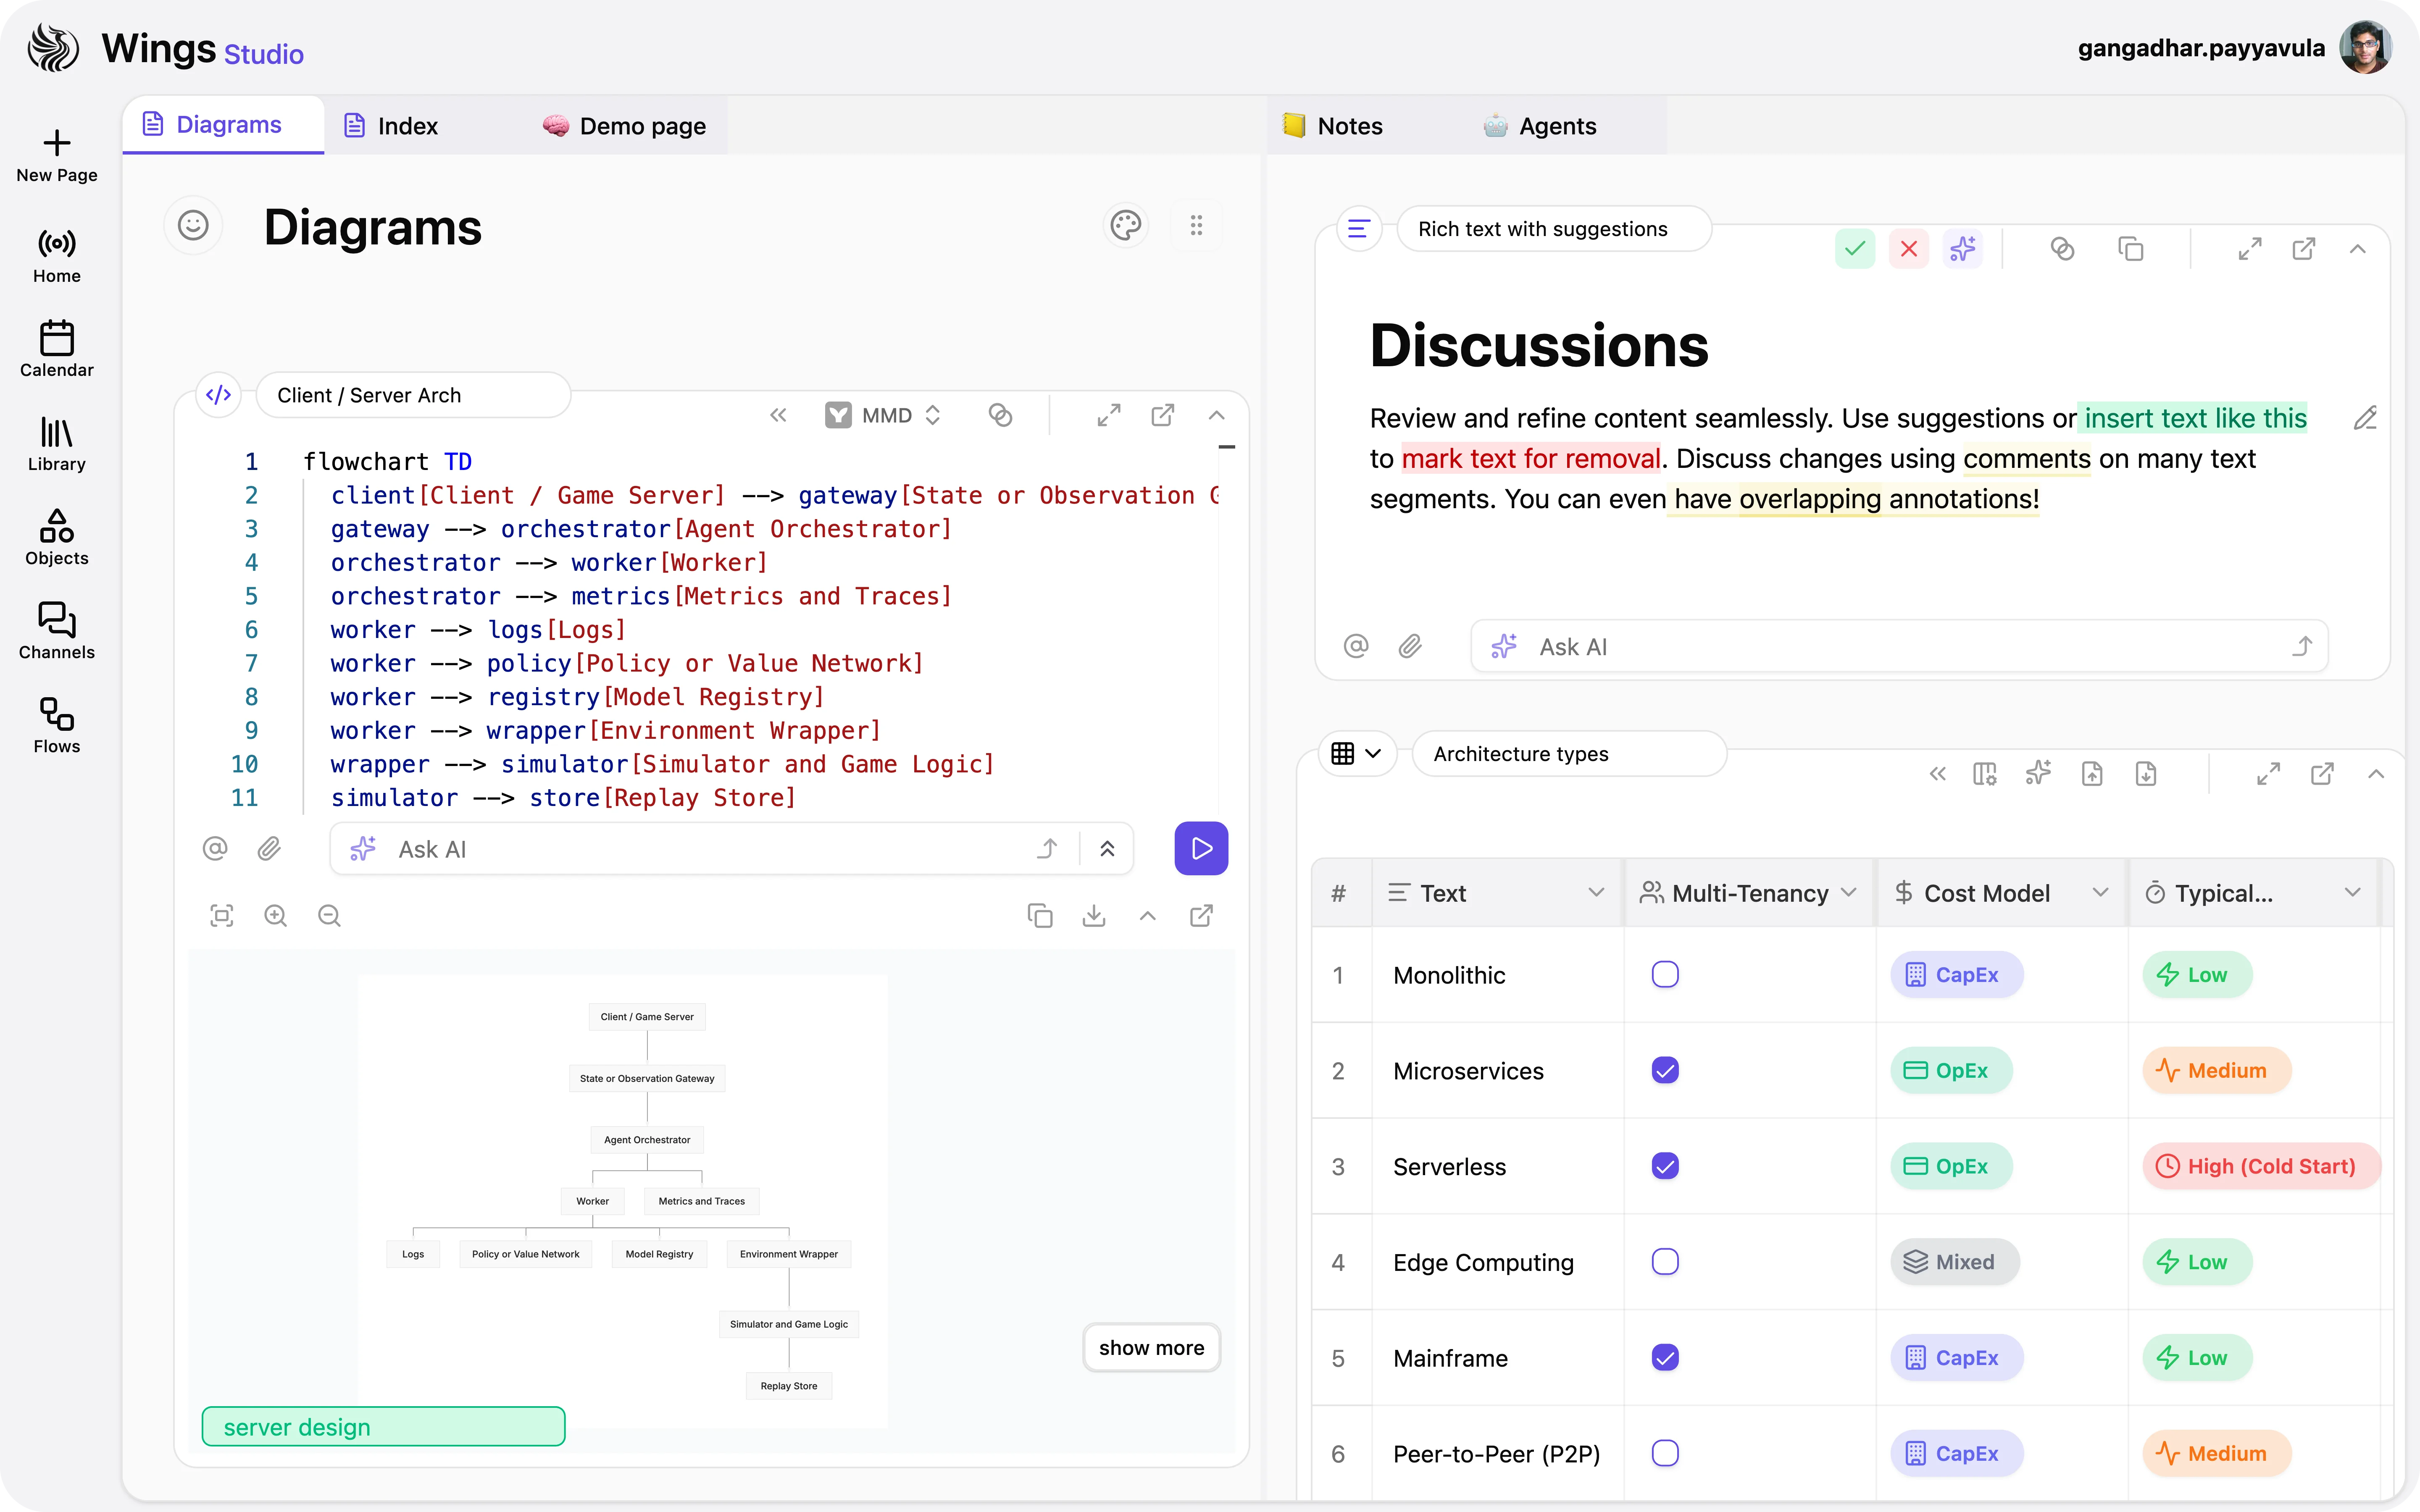The image size is (2420, 1512).
Task: Run the diagram with the play button
Action: pos(1201,849)
